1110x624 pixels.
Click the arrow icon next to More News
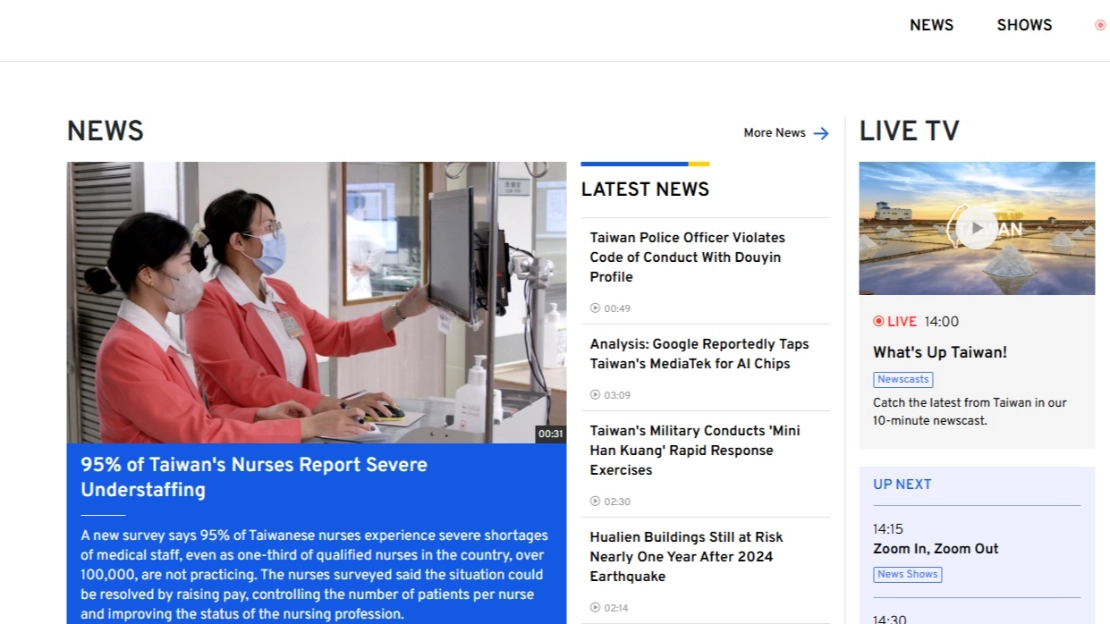click(x=820, y=132)
